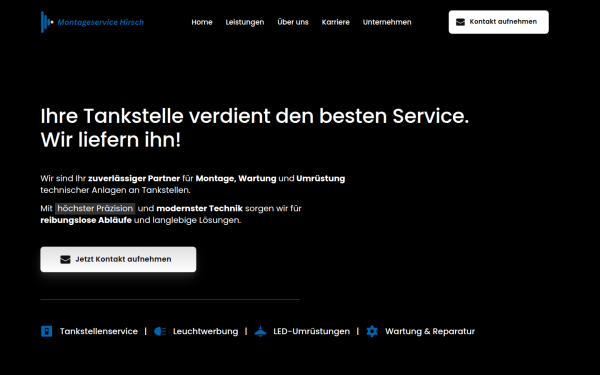600x375 pixels.
Task: Select the LED-Umrüstungen label
Action: pyautogui.click(x=311, y=331)
